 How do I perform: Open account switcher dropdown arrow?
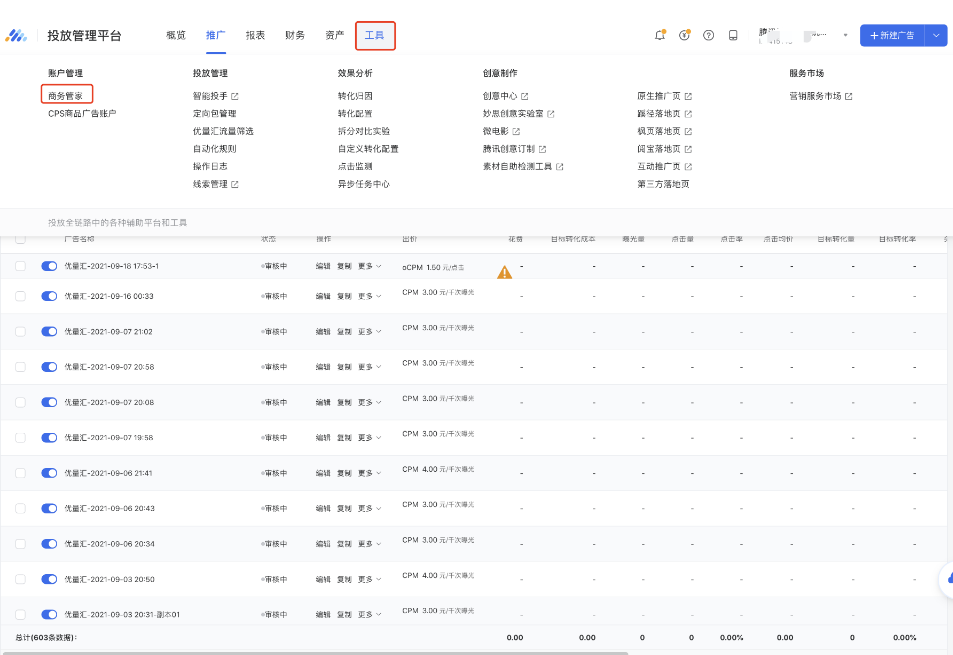tap(845, 35)
